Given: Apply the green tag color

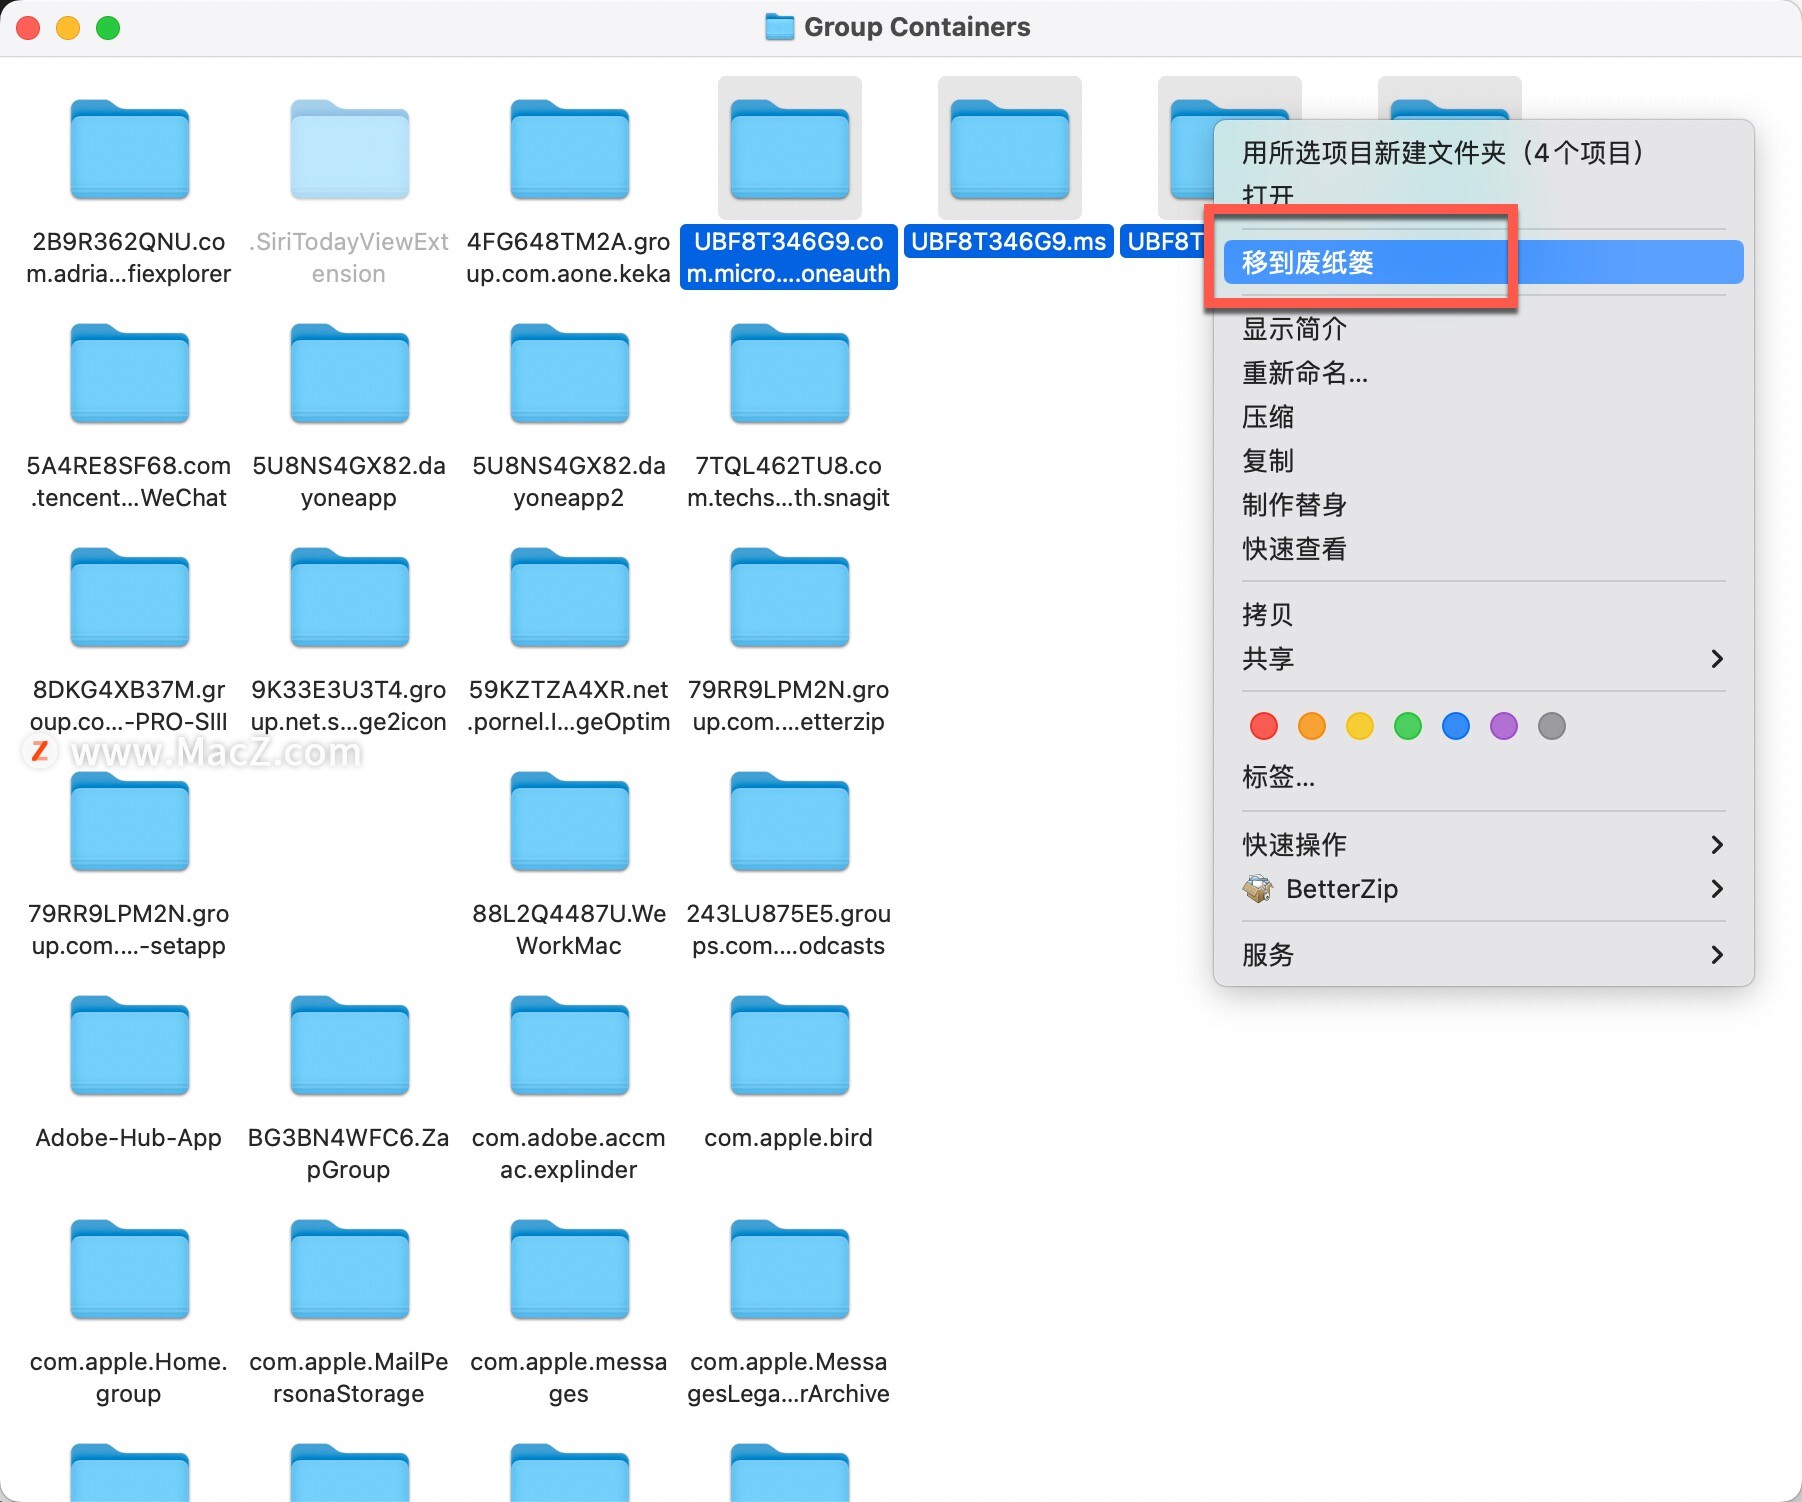Looking at the screenshot, I should [1408, 726].
